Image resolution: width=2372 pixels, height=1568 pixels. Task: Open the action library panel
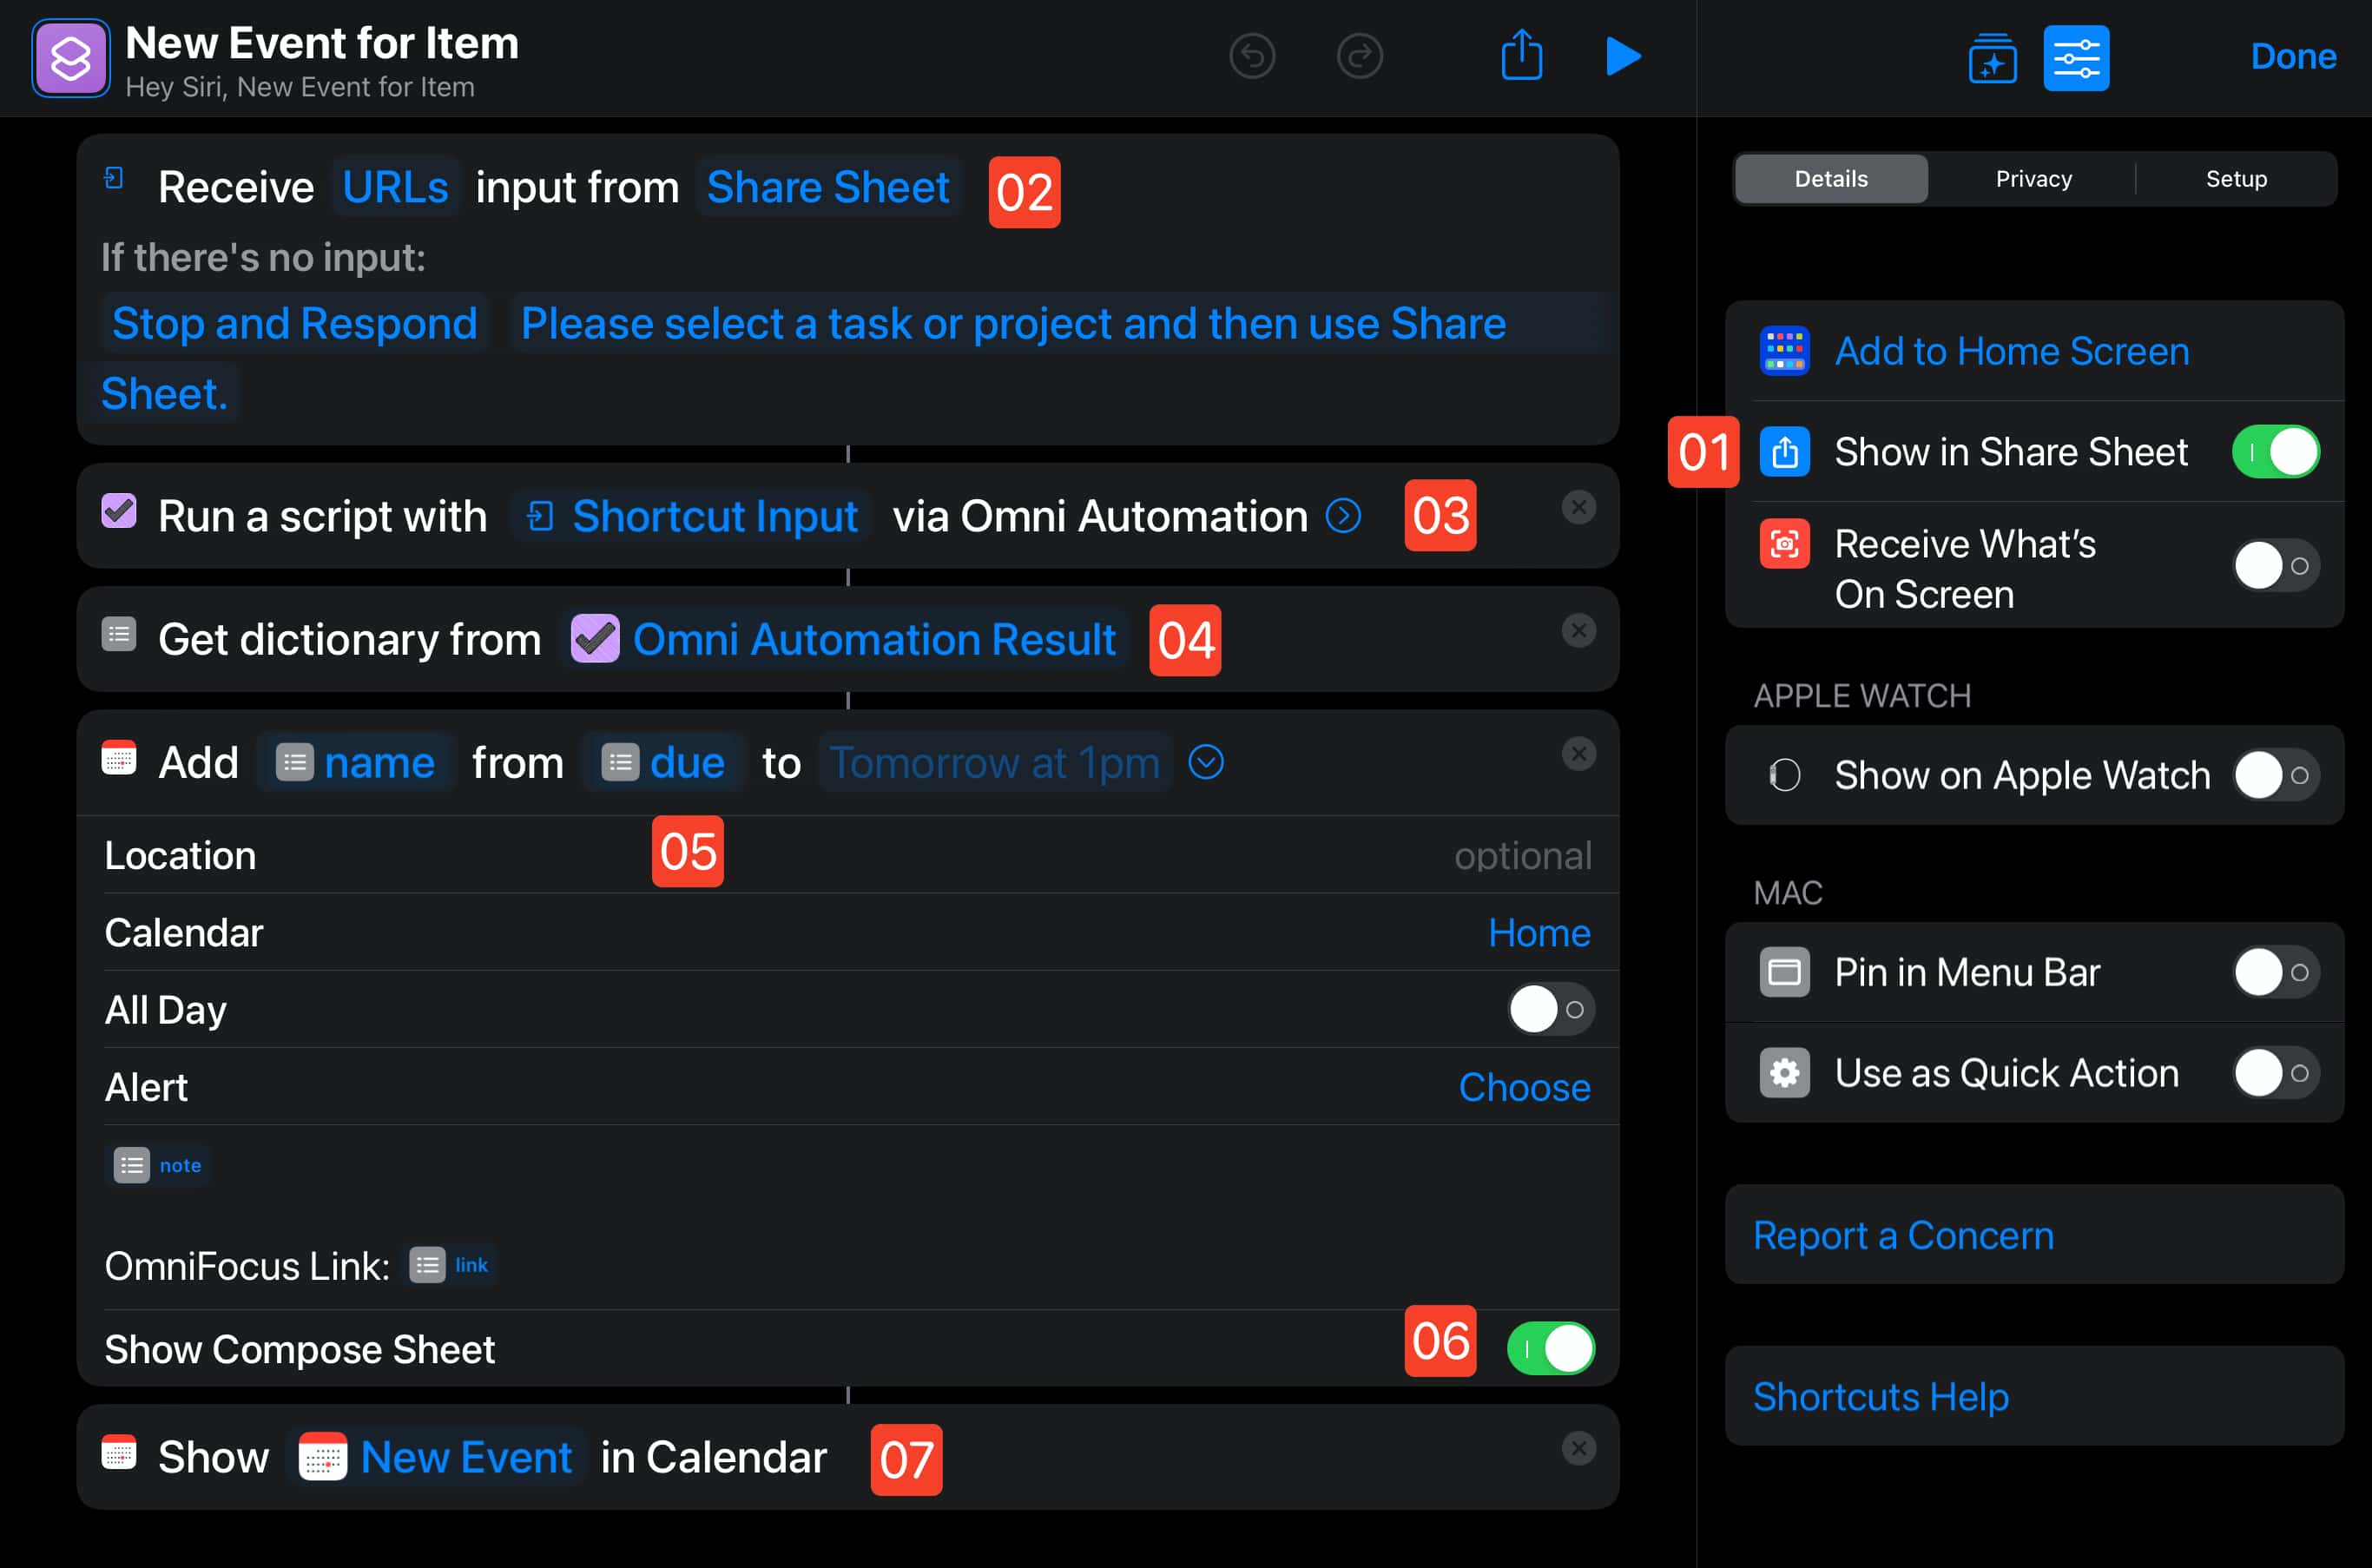tap(1992, 58)
